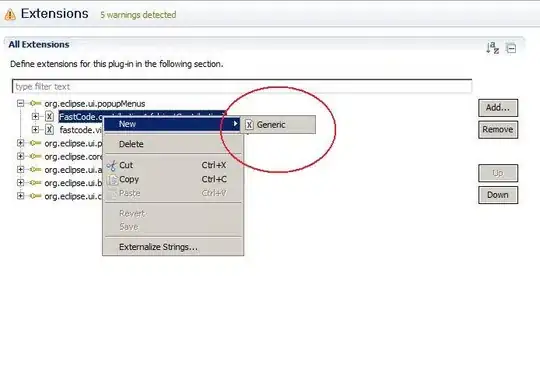Click the extension icon beside org.eclipse.ui.c

pos(35,196)
